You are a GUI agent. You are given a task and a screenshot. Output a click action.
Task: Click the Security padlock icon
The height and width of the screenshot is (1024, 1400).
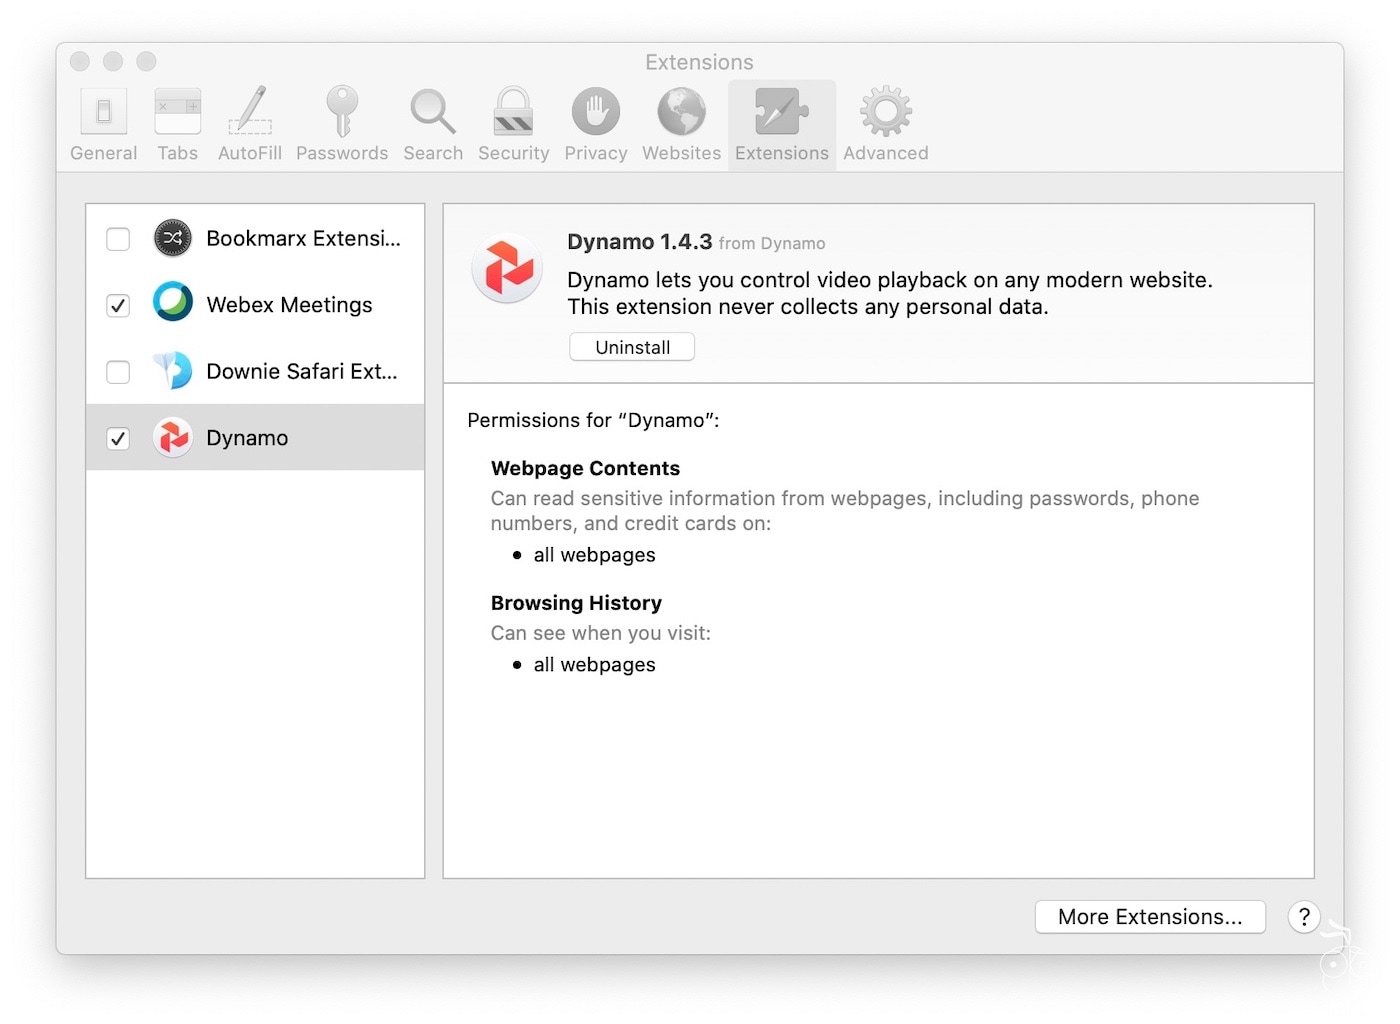(513, 124)
